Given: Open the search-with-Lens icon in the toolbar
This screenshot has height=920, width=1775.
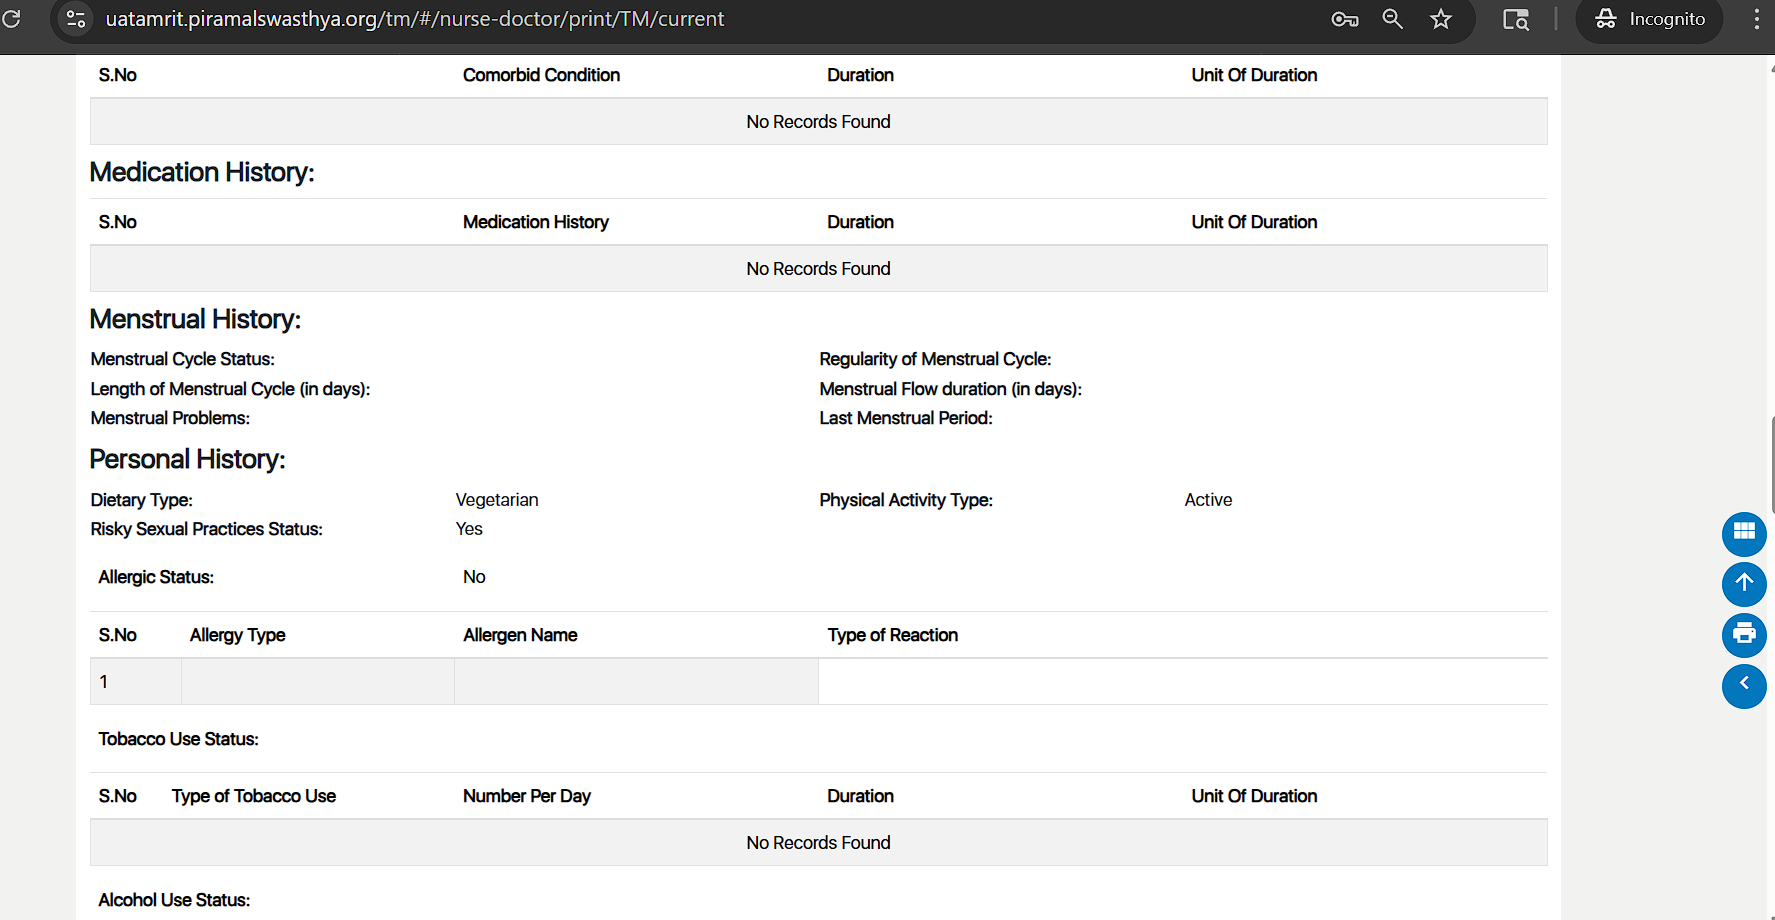Looking at the screenshot, I should (x=1516, y=19).
